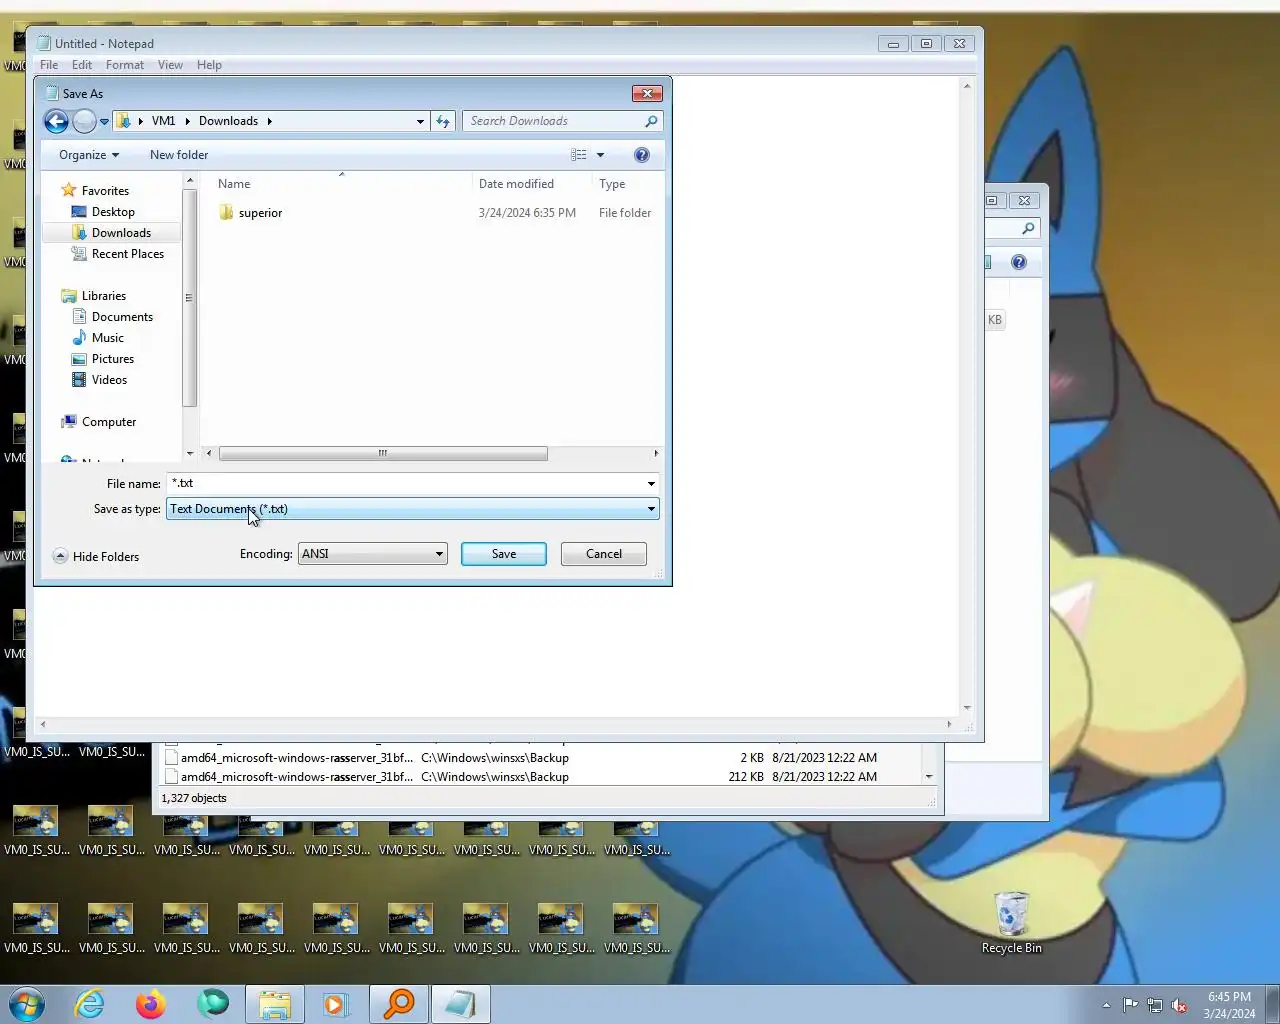The height and width of the screenshot is (1024, 1280).
Task: Sort by Date modified column header
Action: tap(516, 184)
